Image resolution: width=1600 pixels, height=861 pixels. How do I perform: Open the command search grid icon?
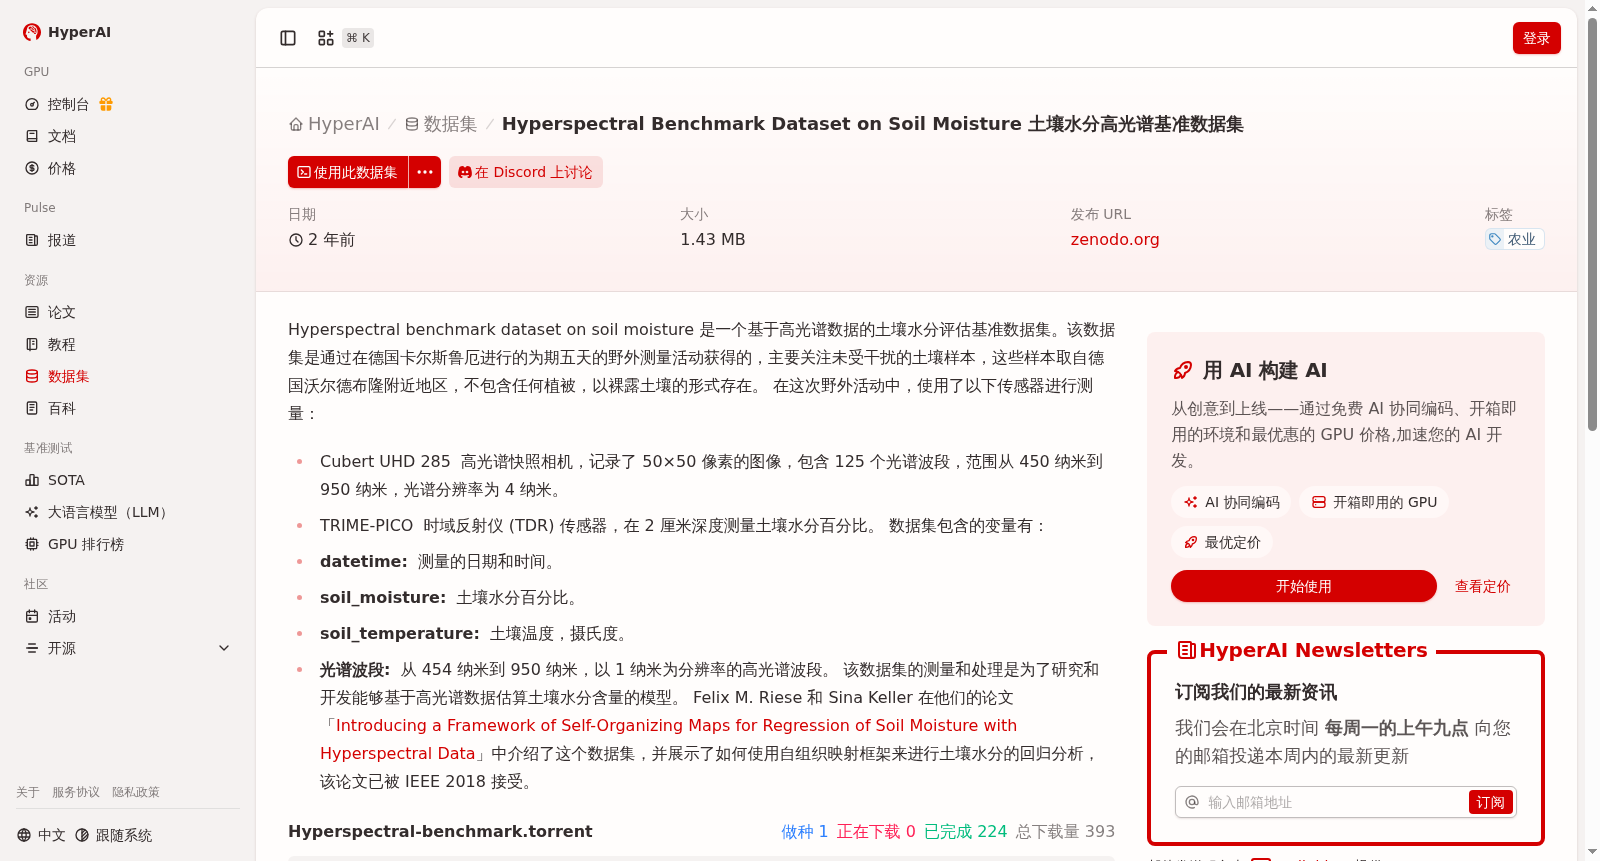coord(326,38)
